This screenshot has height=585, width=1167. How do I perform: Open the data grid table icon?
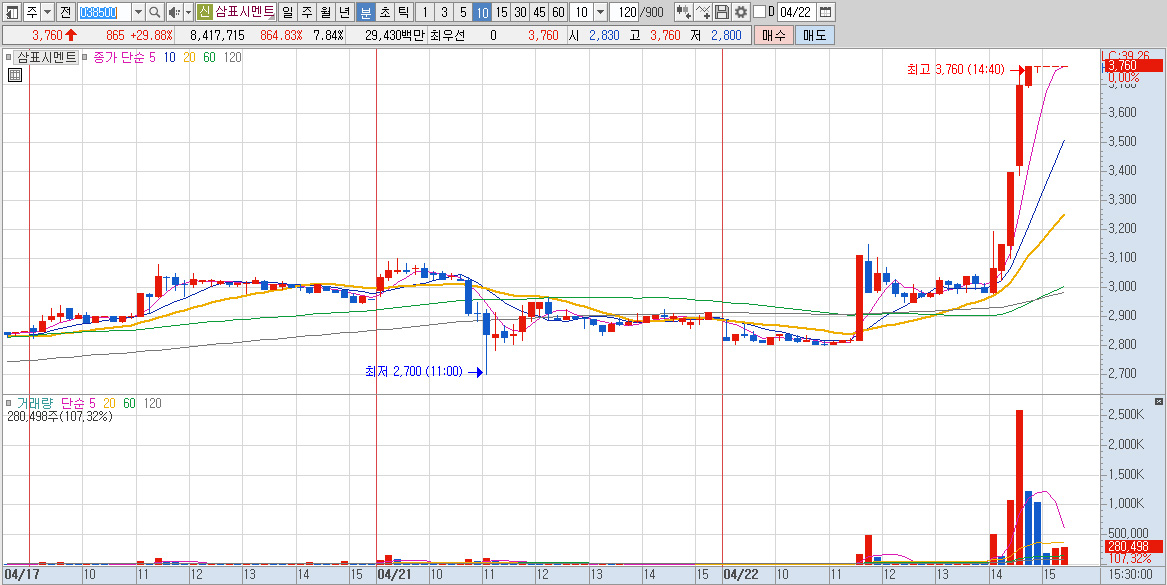pyautogui.click(x=15, y=74)
